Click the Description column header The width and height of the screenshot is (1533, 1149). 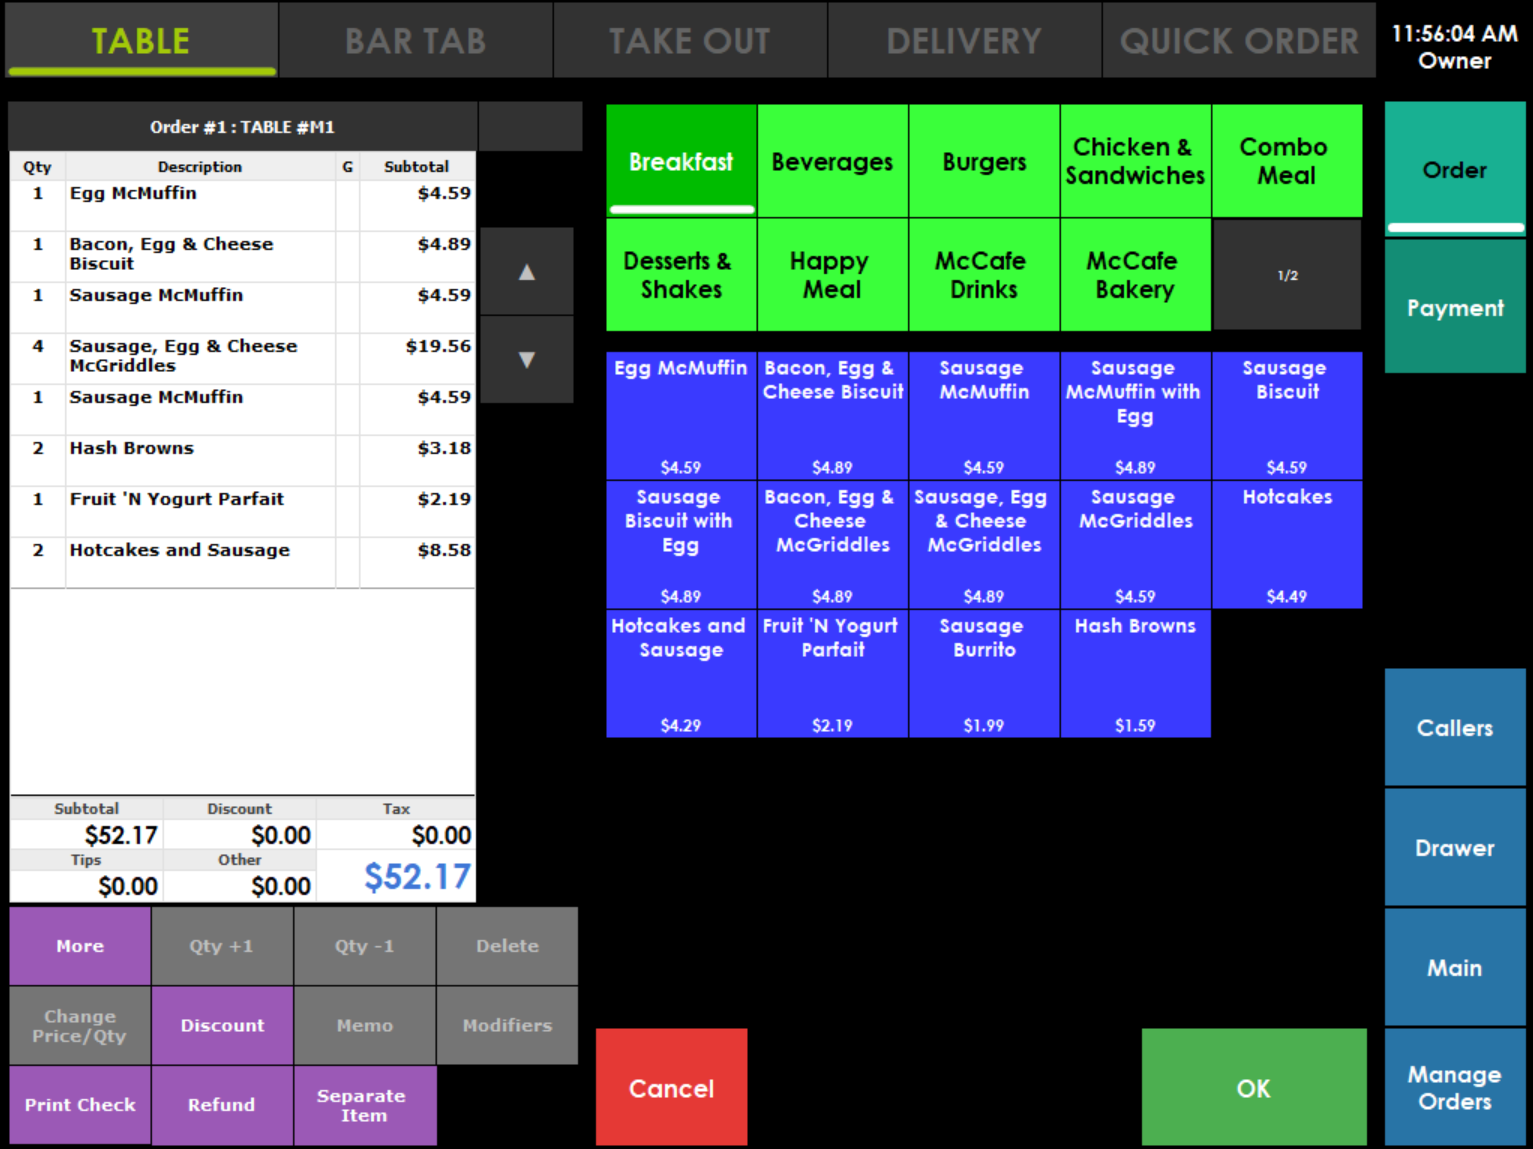coord(200,167)
